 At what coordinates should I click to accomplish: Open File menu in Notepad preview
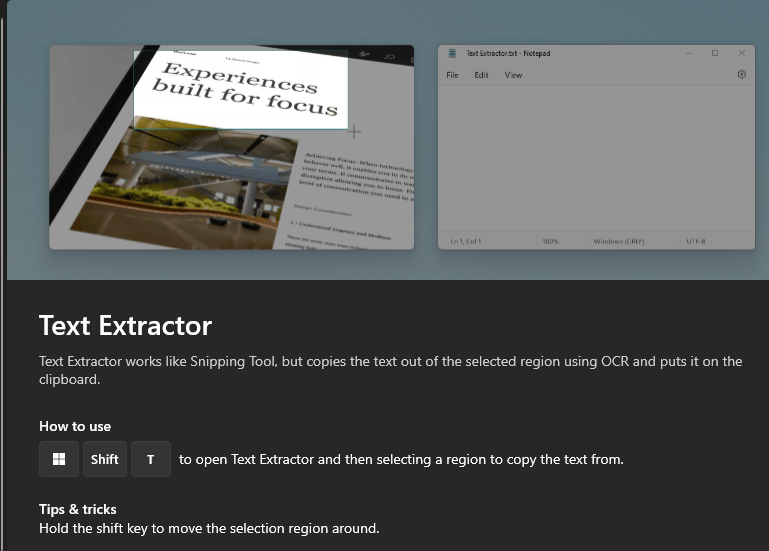click(452, 75)
